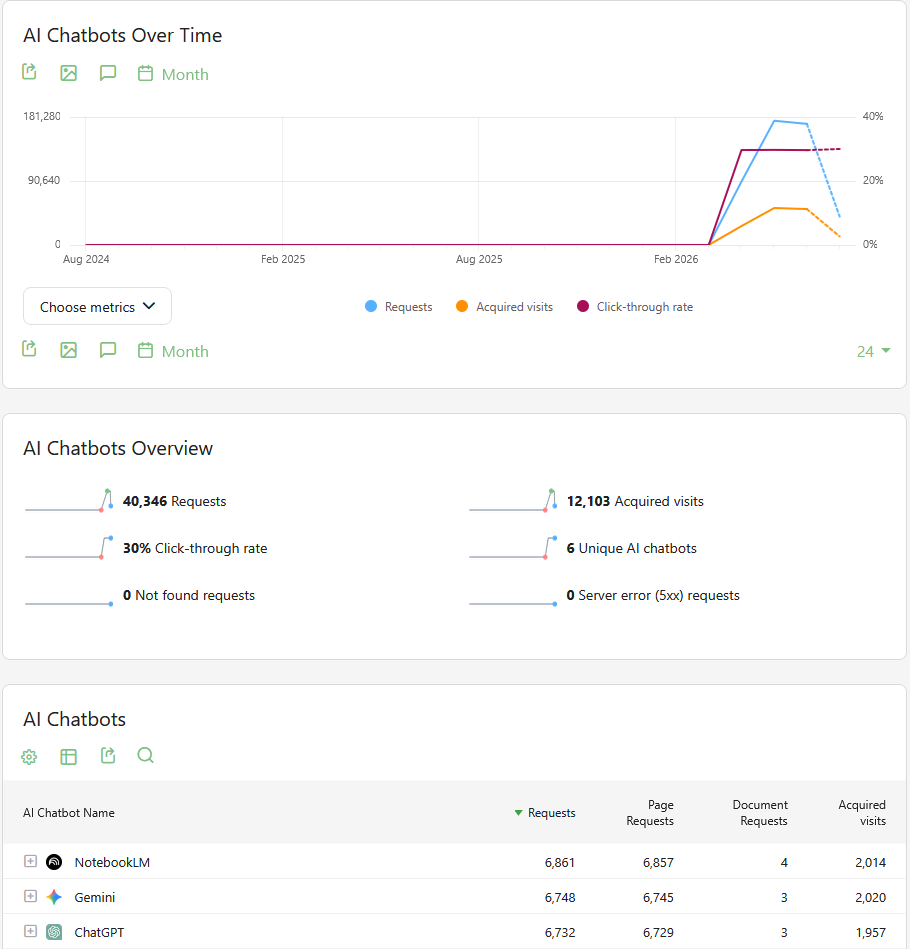910x949 pixels.
Task: Toggle Acquired visits series in legend
Action: (x=505, y=307)
